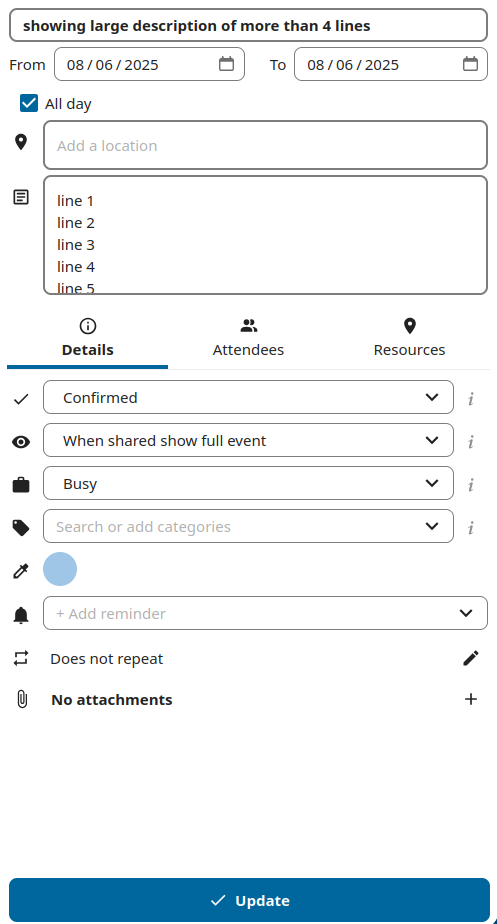This screenshot has width=497, height=924.
Task: Expand the Confirmed status dropdown
Action: point(248,397)
